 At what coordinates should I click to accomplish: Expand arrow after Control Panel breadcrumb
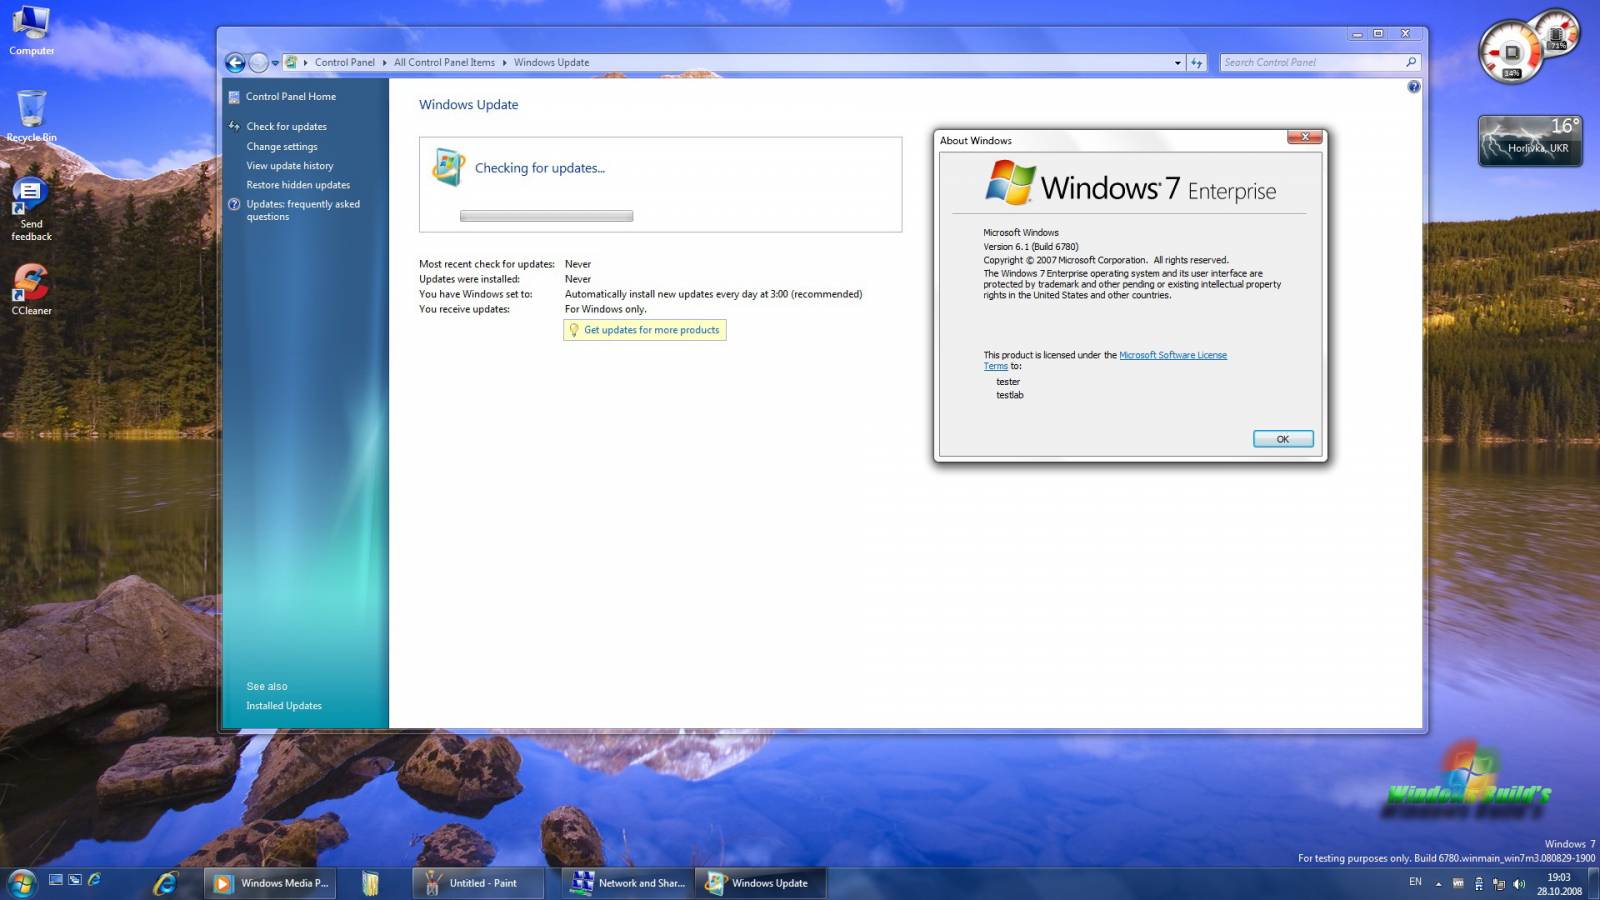384,62
